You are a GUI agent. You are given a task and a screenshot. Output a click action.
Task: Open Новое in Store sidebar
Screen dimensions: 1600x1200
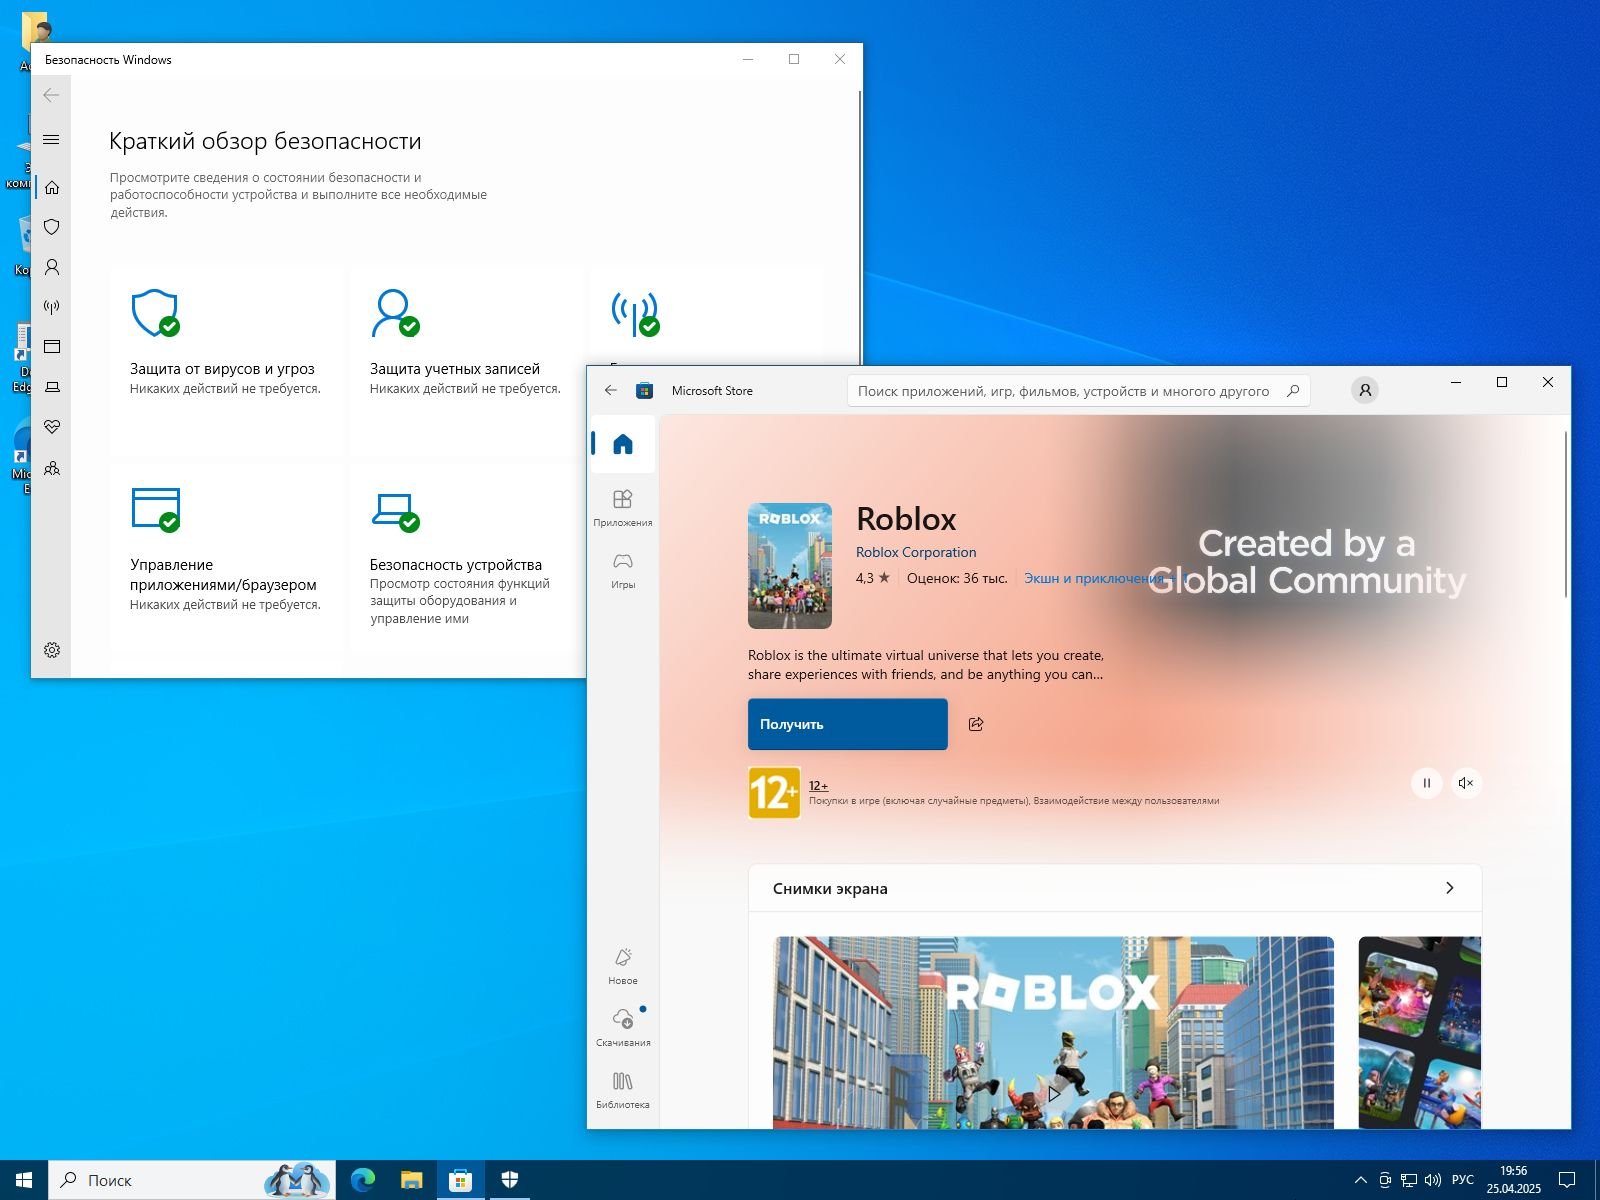(623, 966)
